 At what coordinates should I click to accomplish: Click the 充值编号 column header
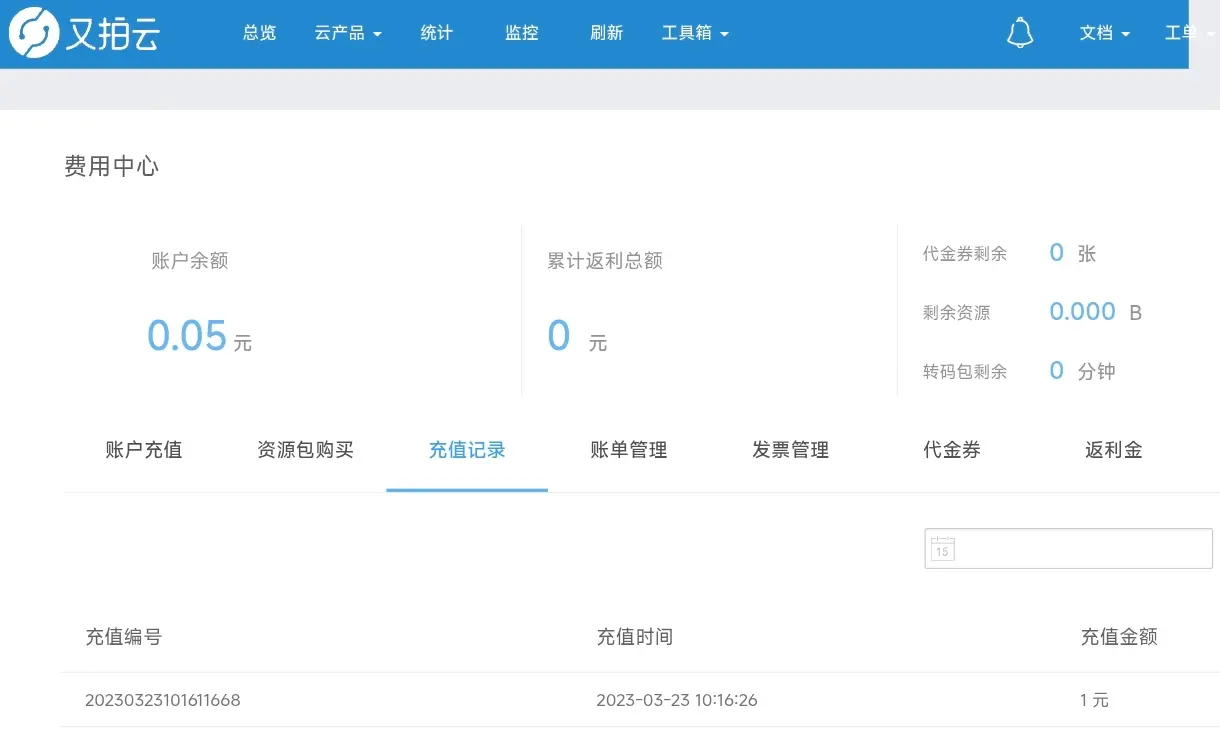coord(123,637)
